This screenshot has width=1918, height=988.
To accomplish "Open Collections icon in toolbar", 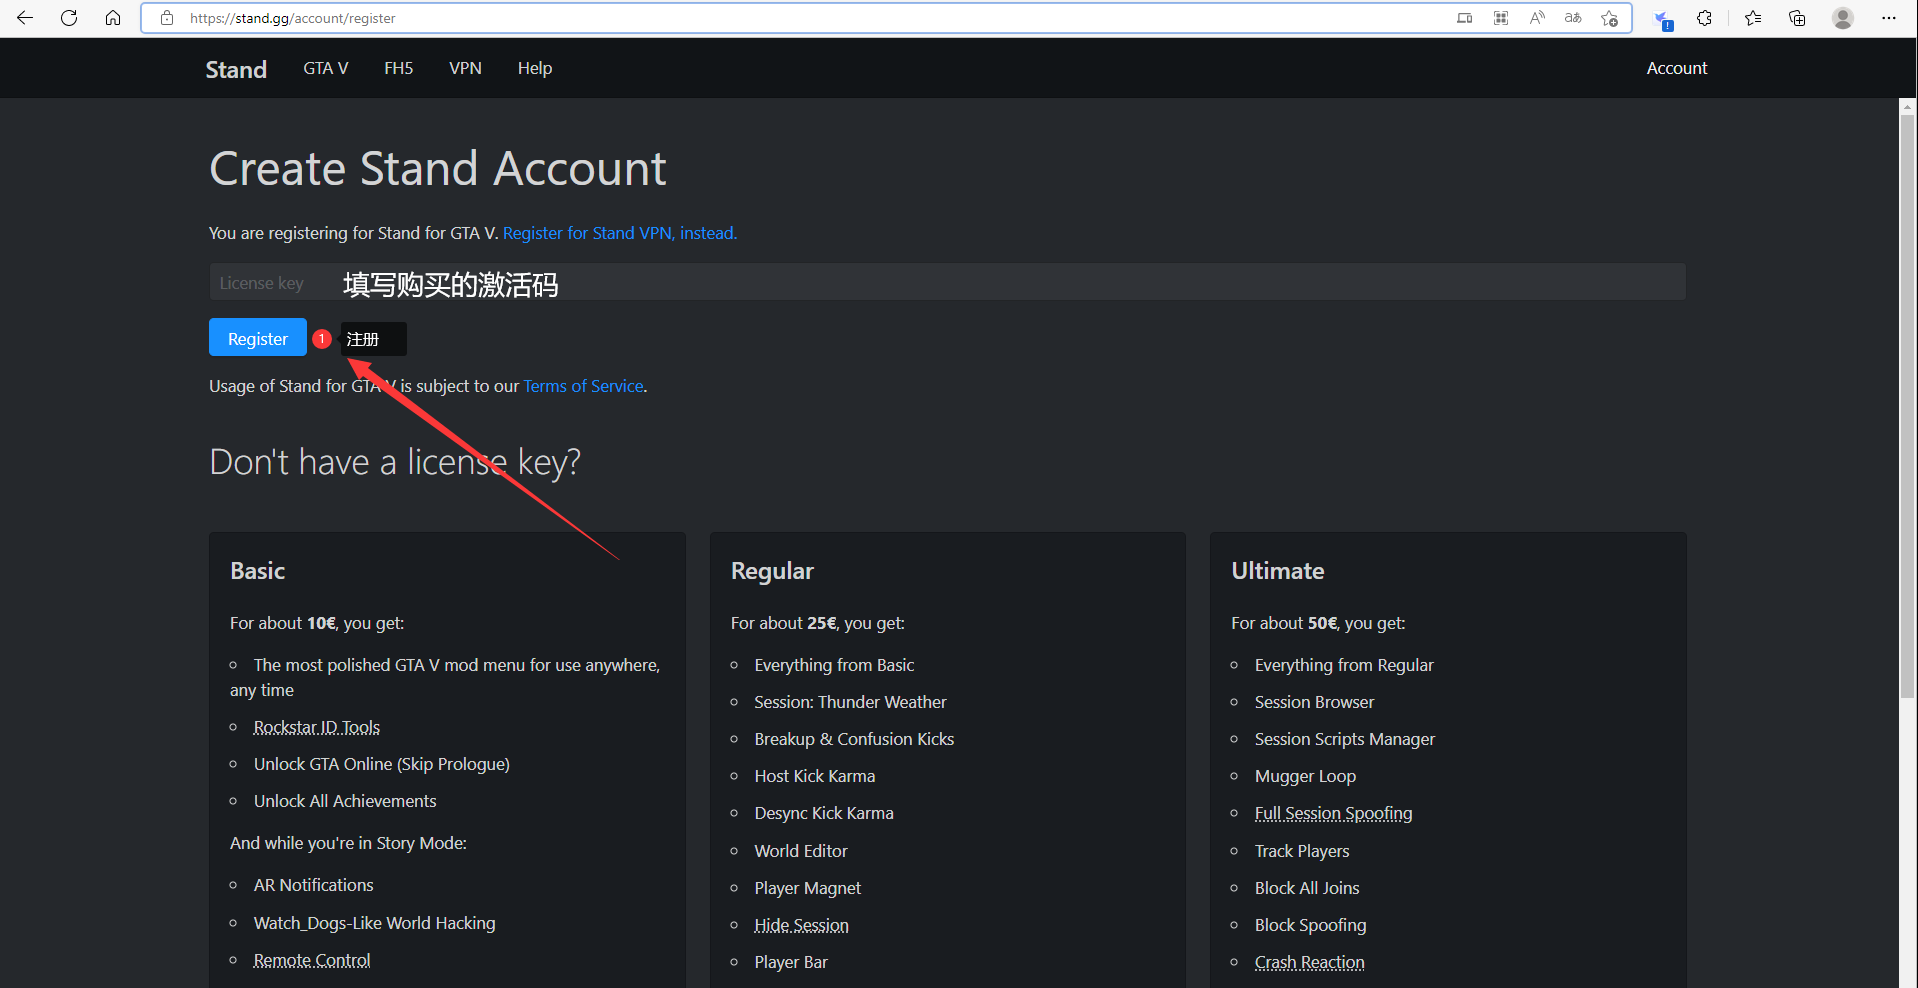I will tap(1797, 18).
